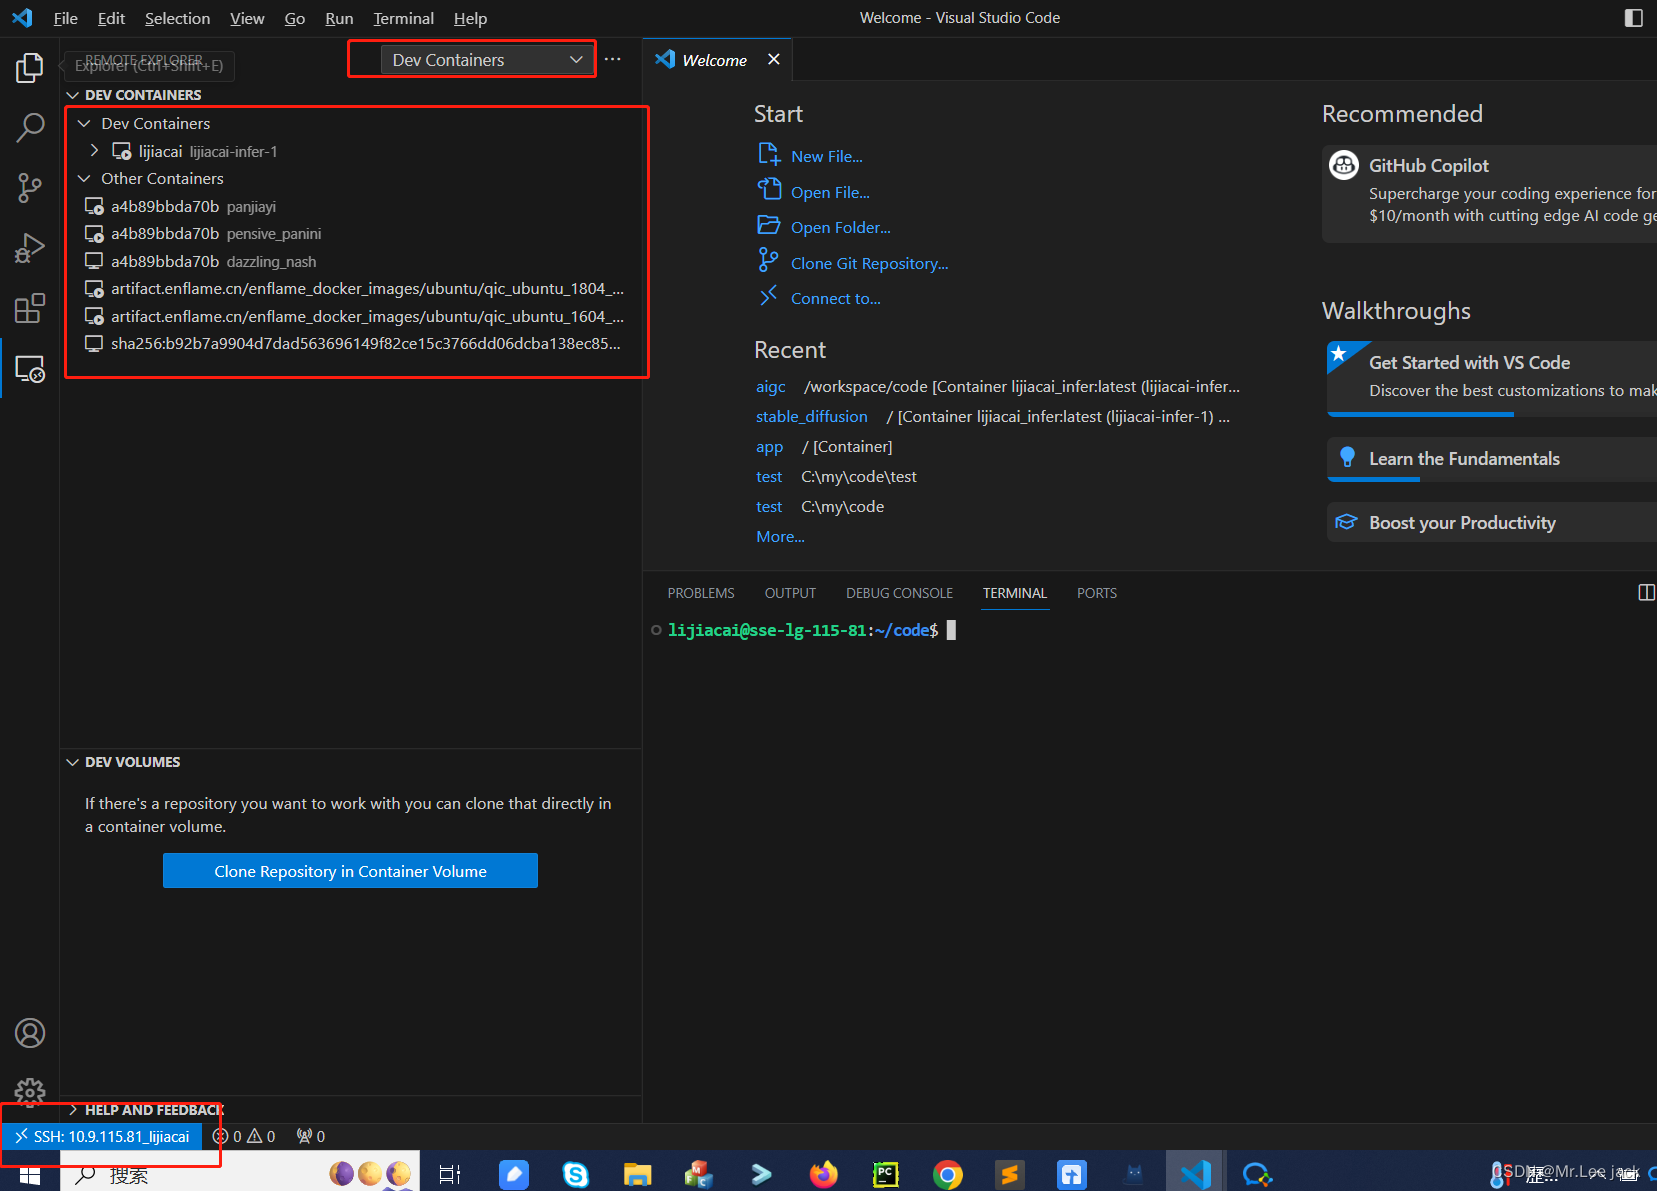Screen dimensions: 1657x1191
Task: Click the Connect to remote icon
Action: (768, 297)
